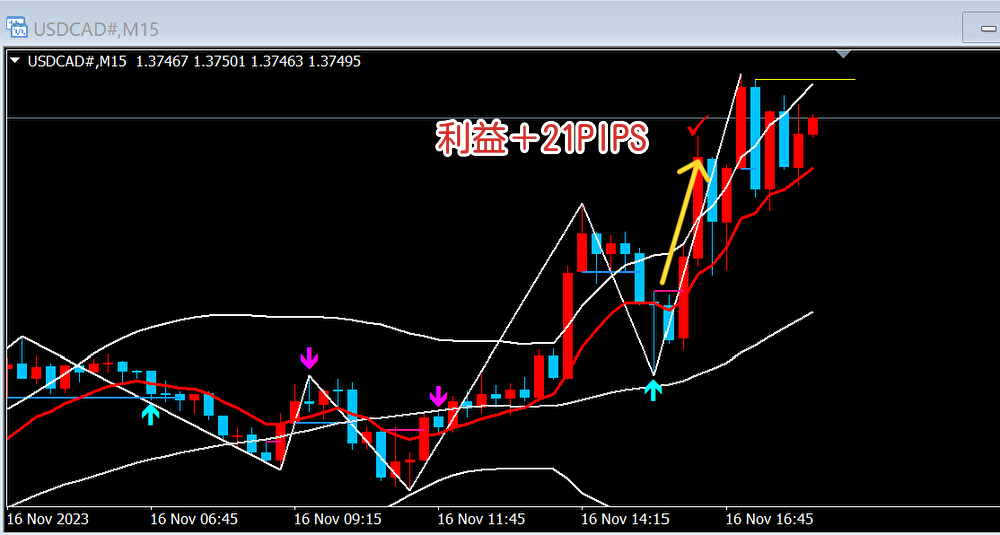This screenshot has width=1000, height=535.
Task: Click the chart window icon beside USDCAD#,M15 title
Action: pos(17,27)
